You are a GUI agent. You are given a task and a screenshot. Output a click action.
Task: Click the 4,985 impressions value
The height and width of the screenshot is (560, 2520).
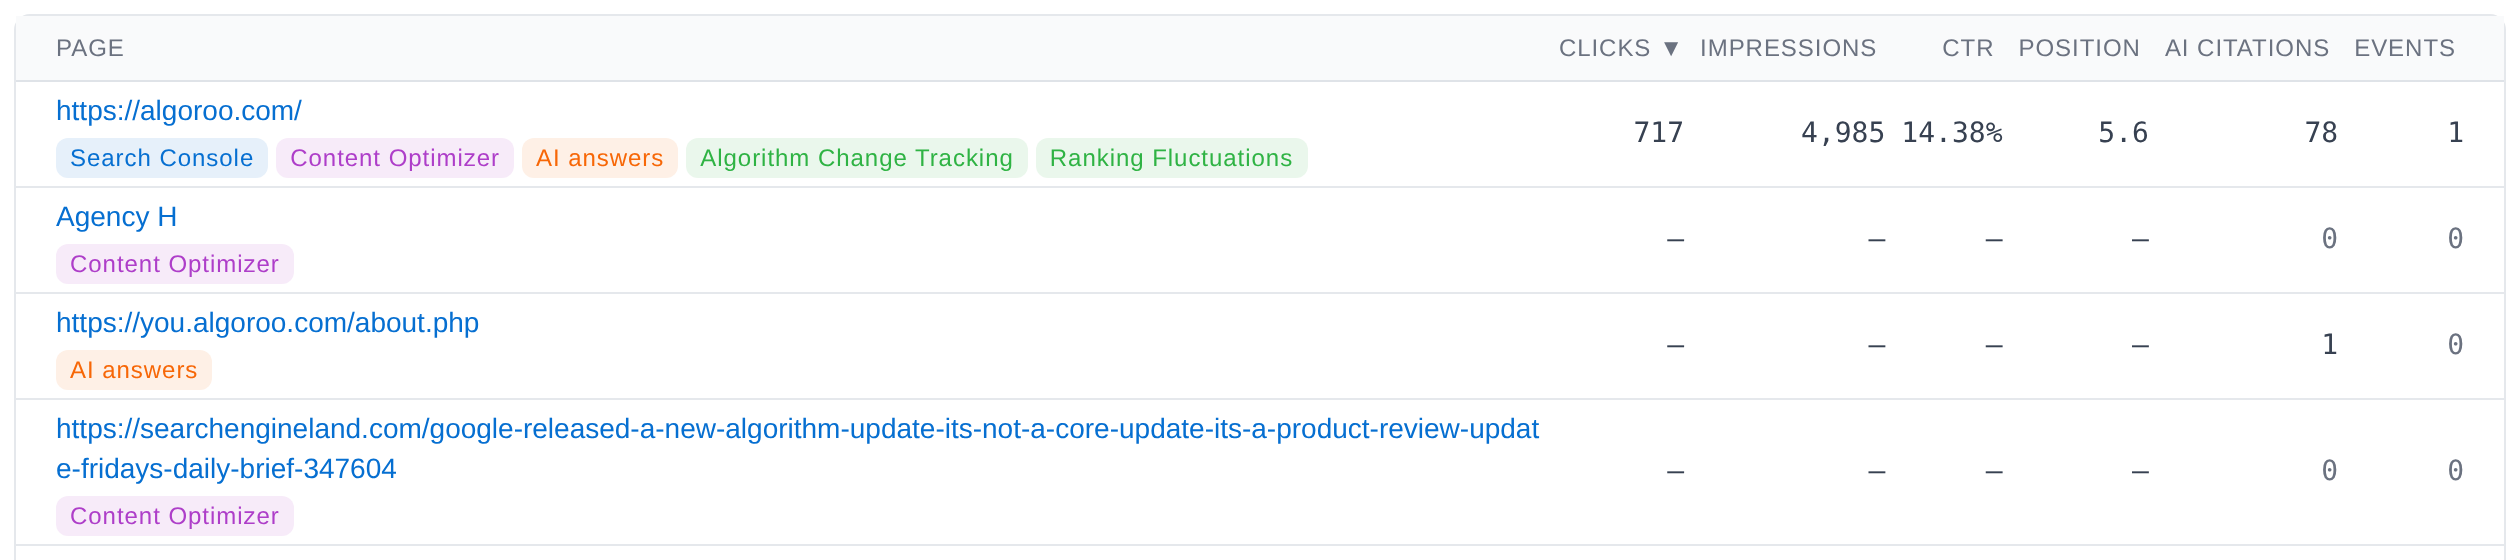(x=1842, y=133)
